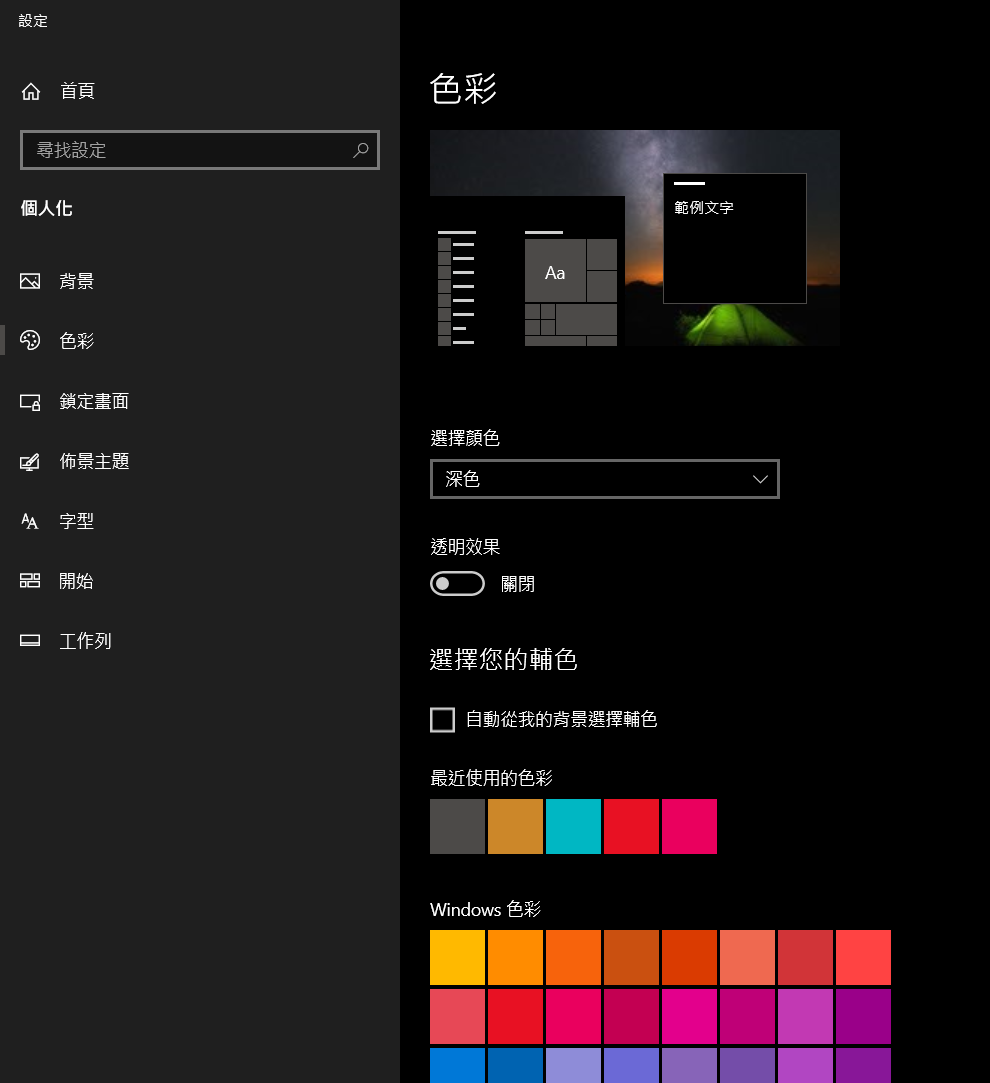This screenshot has height=1083, width=990.
Task: Select the magenta swatch in second Windows row
Action: pos(689,1017)
